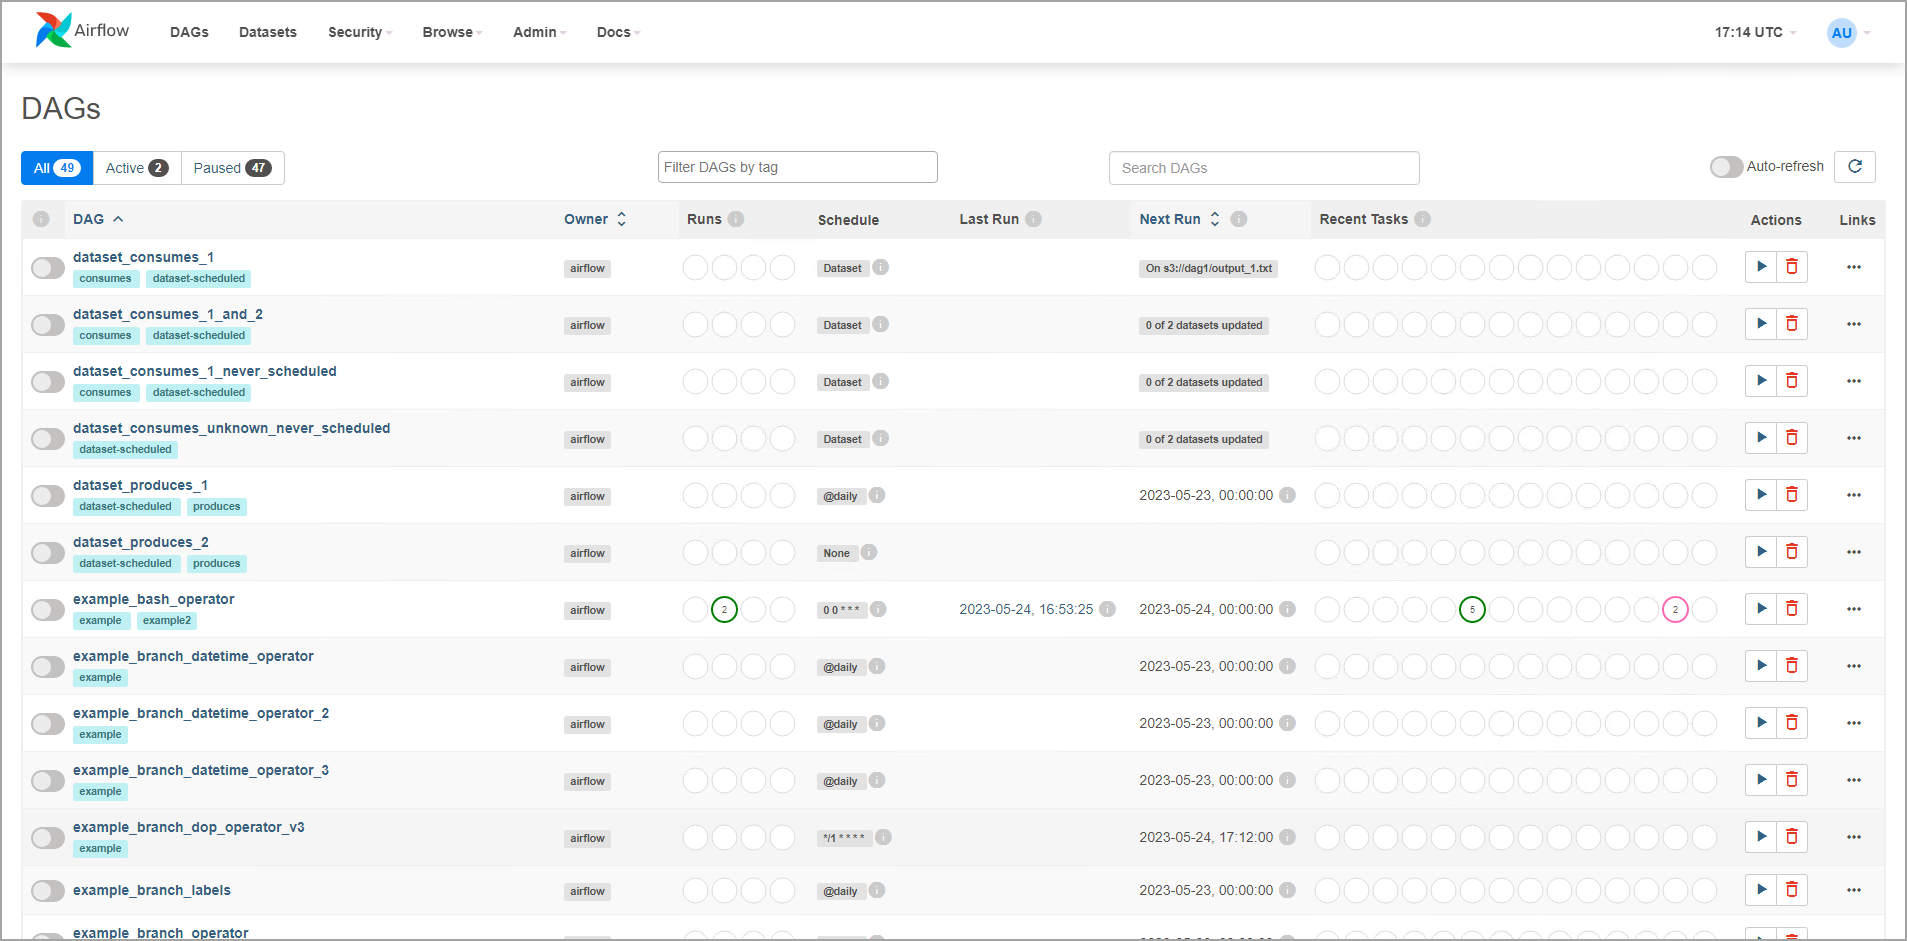This screenshot has width=1907, height=941.
Task: Open links ellipsis for dataset_produces_1
Action: [x=1853, y=496]
